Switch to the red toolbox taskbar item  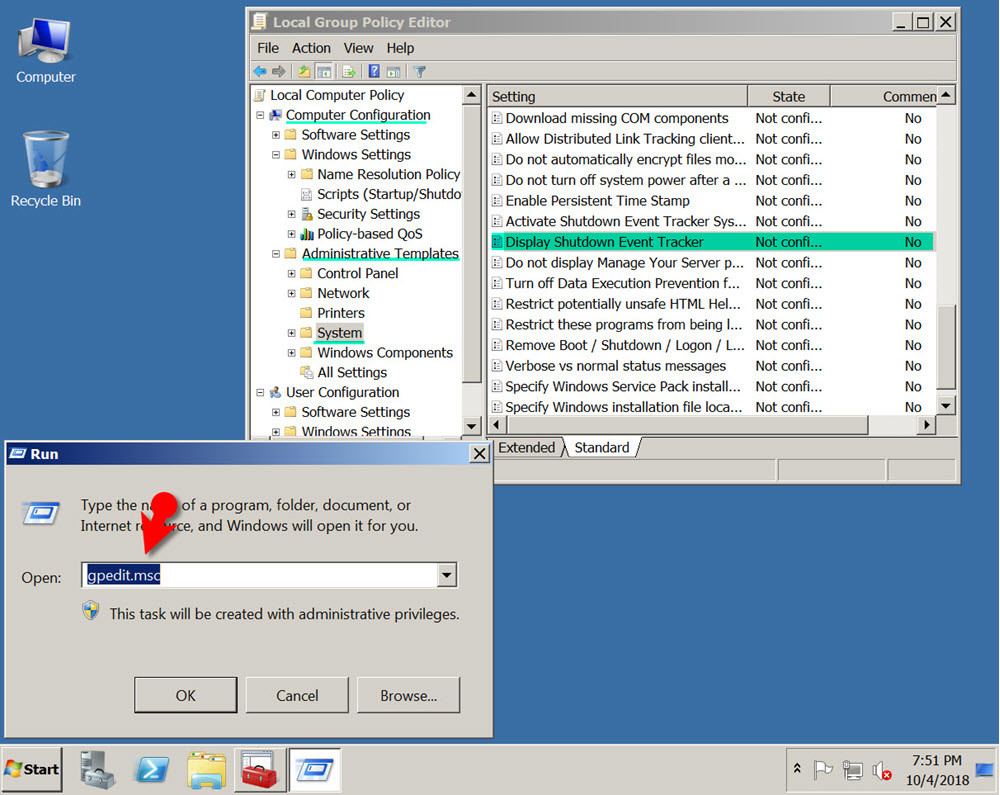(259, 769)
